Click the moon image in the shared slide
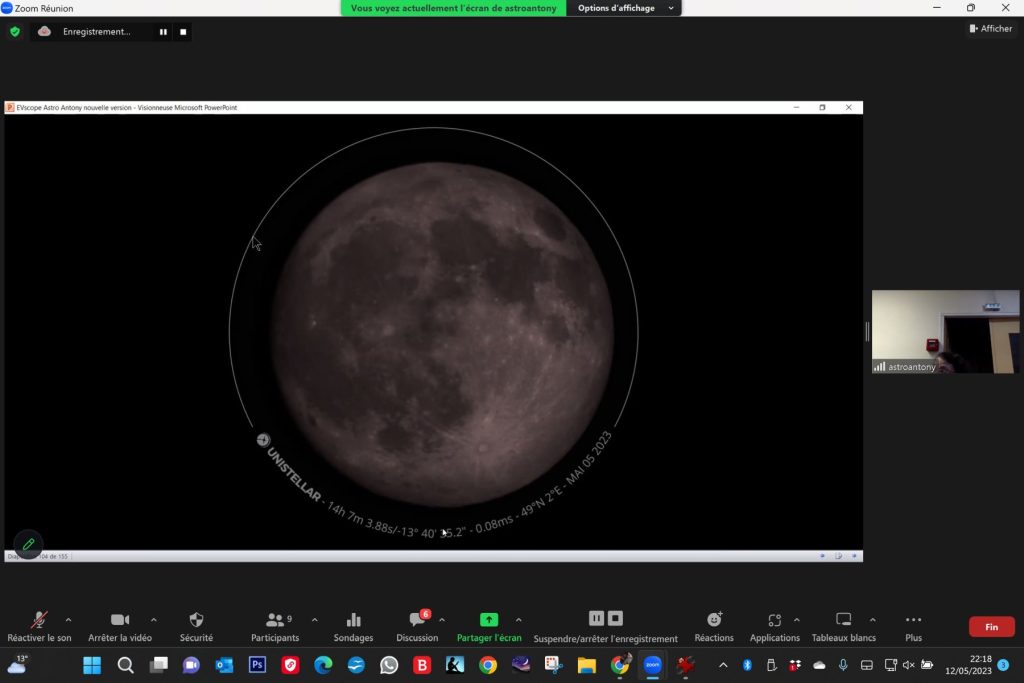The image size is (1024, 683). (x=442, y=334)
